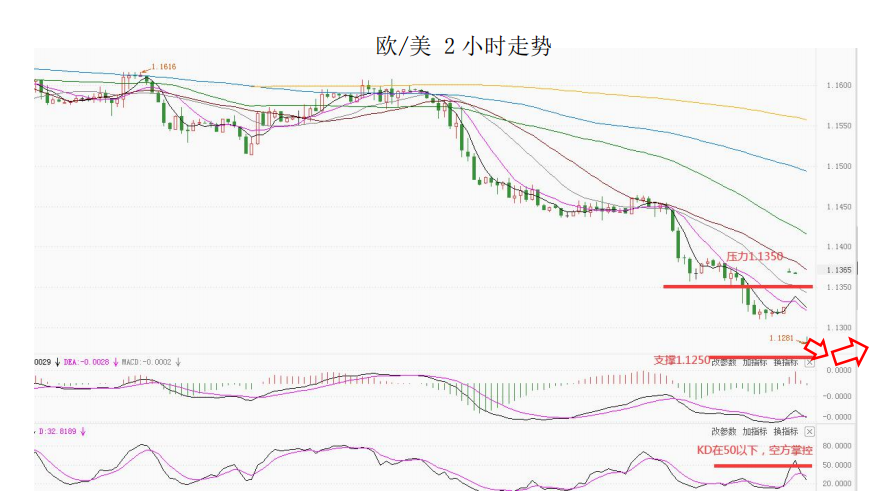Select the current price tag 1.1365
The height and width of the screenshot is (491, 875).
click(x=839, y=270)
